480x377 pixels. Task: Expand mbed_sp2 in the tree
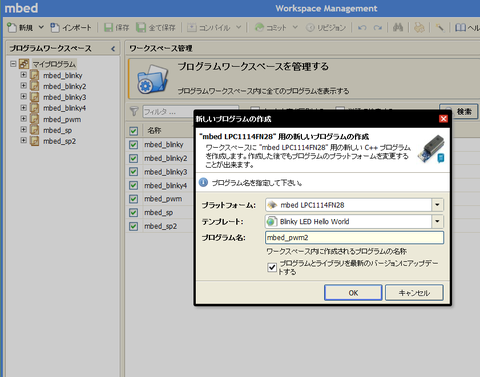pos(23,140)
